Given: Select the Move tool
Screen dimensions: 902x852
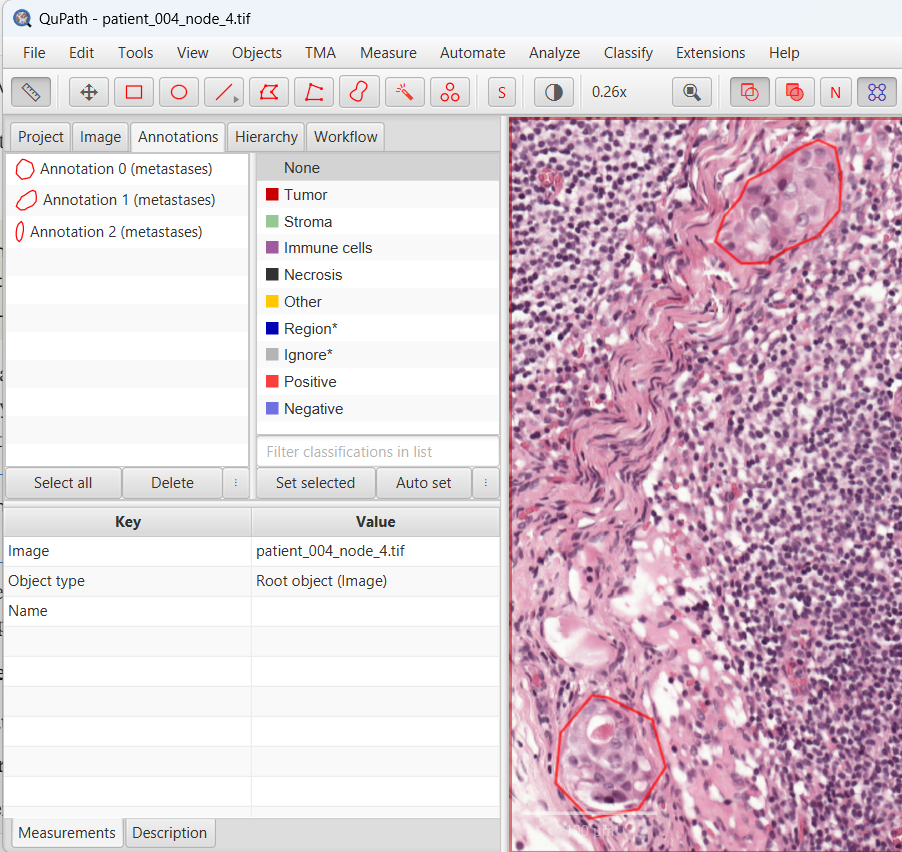Looking at the screenshot, I should pyautogui.click(x=89, y=92).
